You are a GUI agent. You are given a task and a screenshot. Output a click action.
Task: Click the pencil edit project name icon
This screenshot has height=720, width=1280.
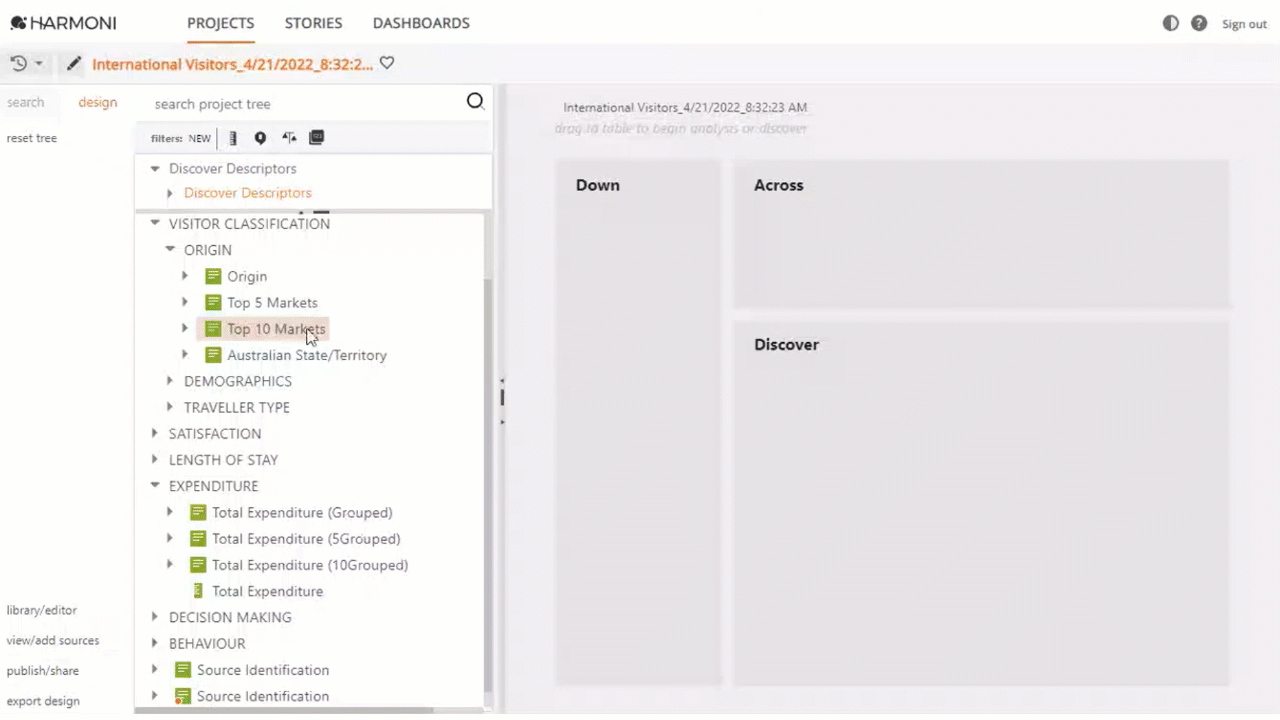[73, 64]
